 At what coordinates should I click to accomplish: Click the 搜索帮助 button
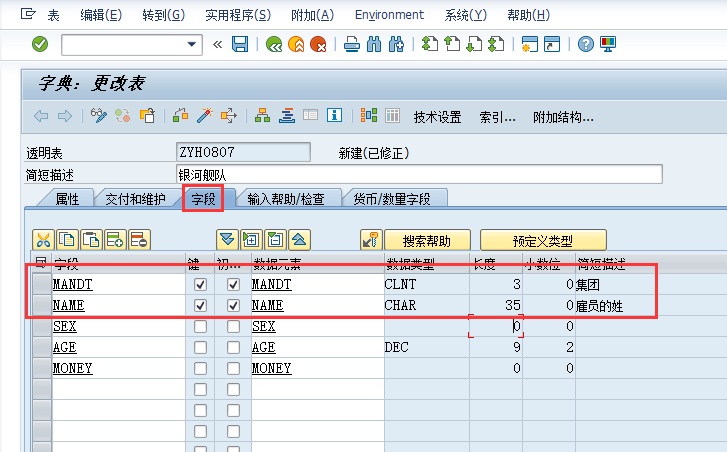pos(427,241)
